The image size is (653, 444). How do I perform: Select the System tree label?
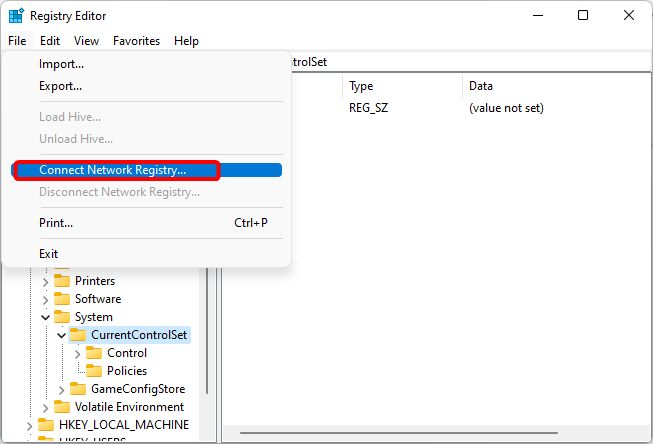coord(94,317)
